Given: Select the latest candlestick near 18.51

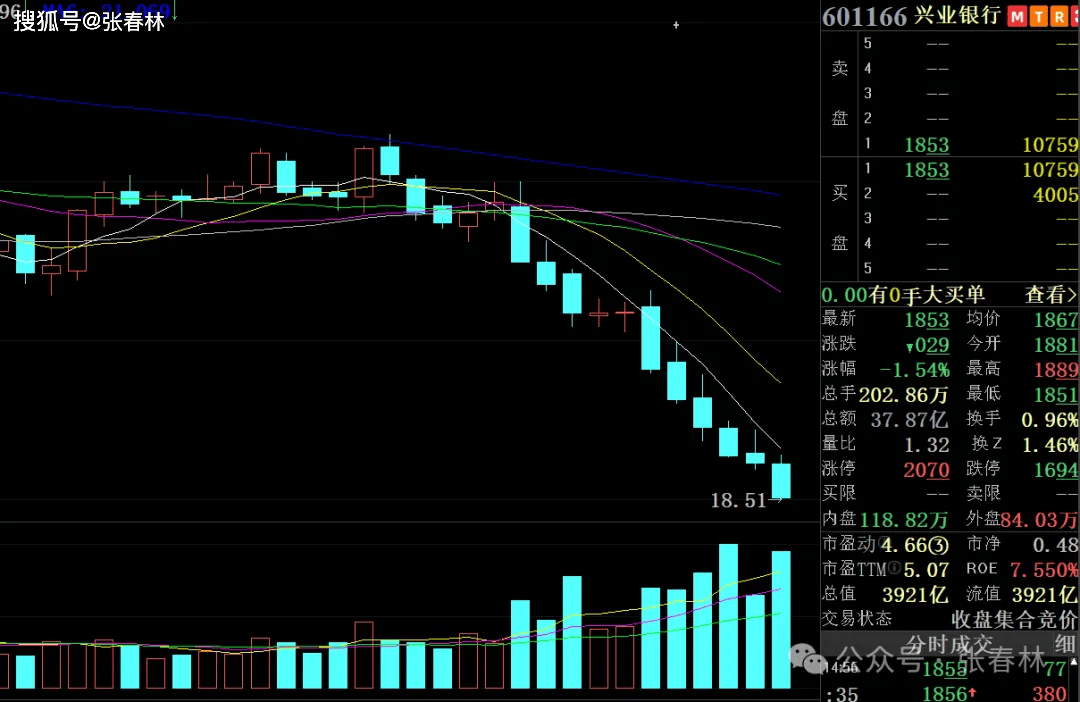Looking at the screenshot, I should tap(781, 480).
